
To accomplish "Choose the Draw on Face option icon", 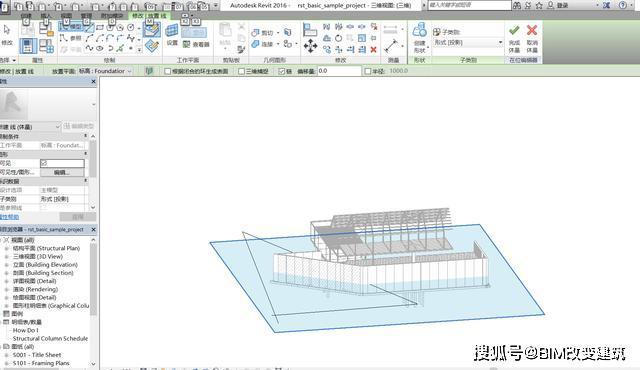I will (x=151, y=30).
